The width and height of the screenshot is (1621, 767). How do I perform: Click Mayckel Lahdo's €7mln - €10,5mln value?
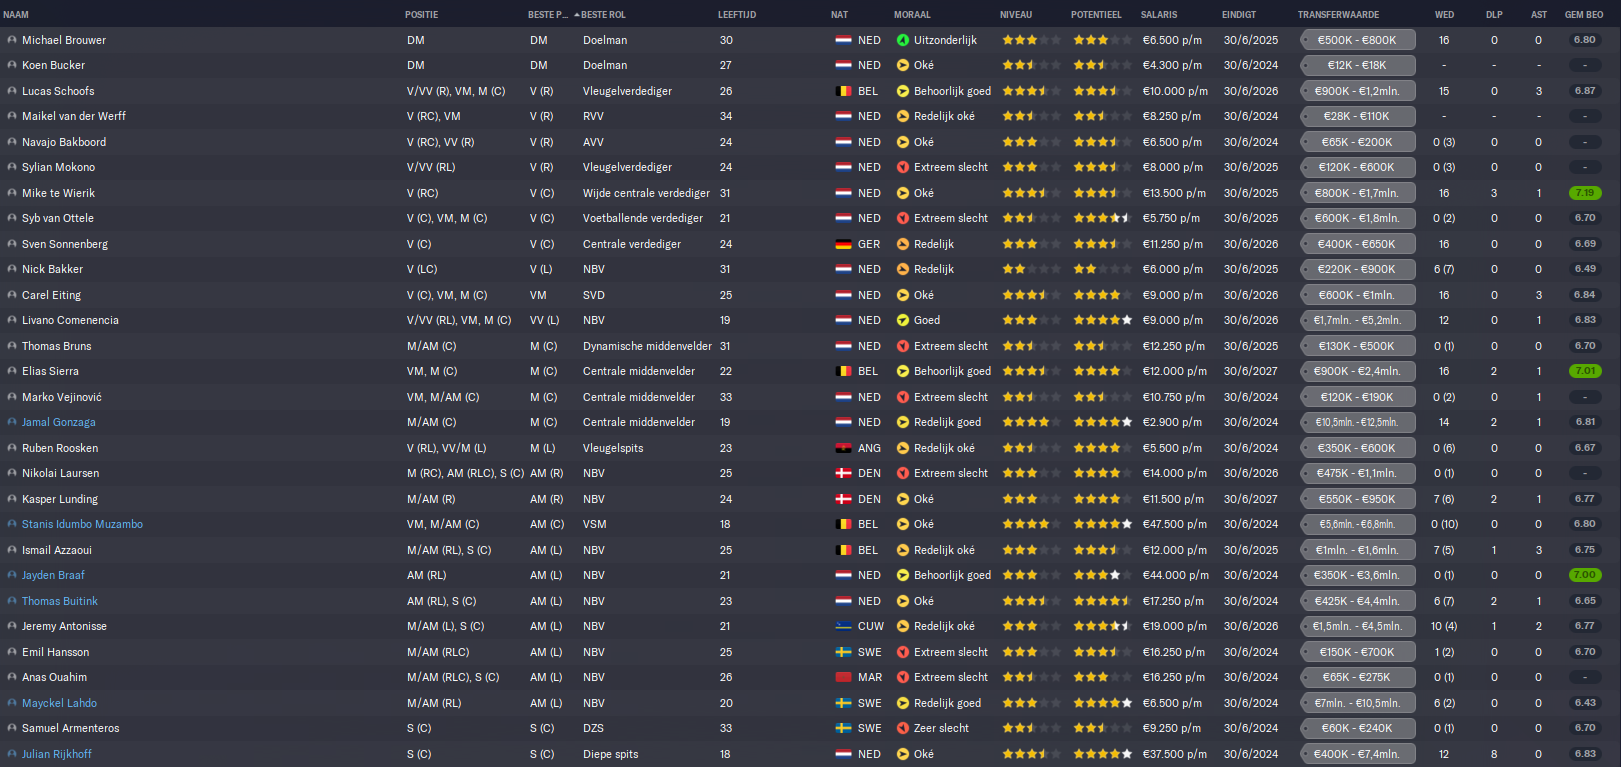1357,703
